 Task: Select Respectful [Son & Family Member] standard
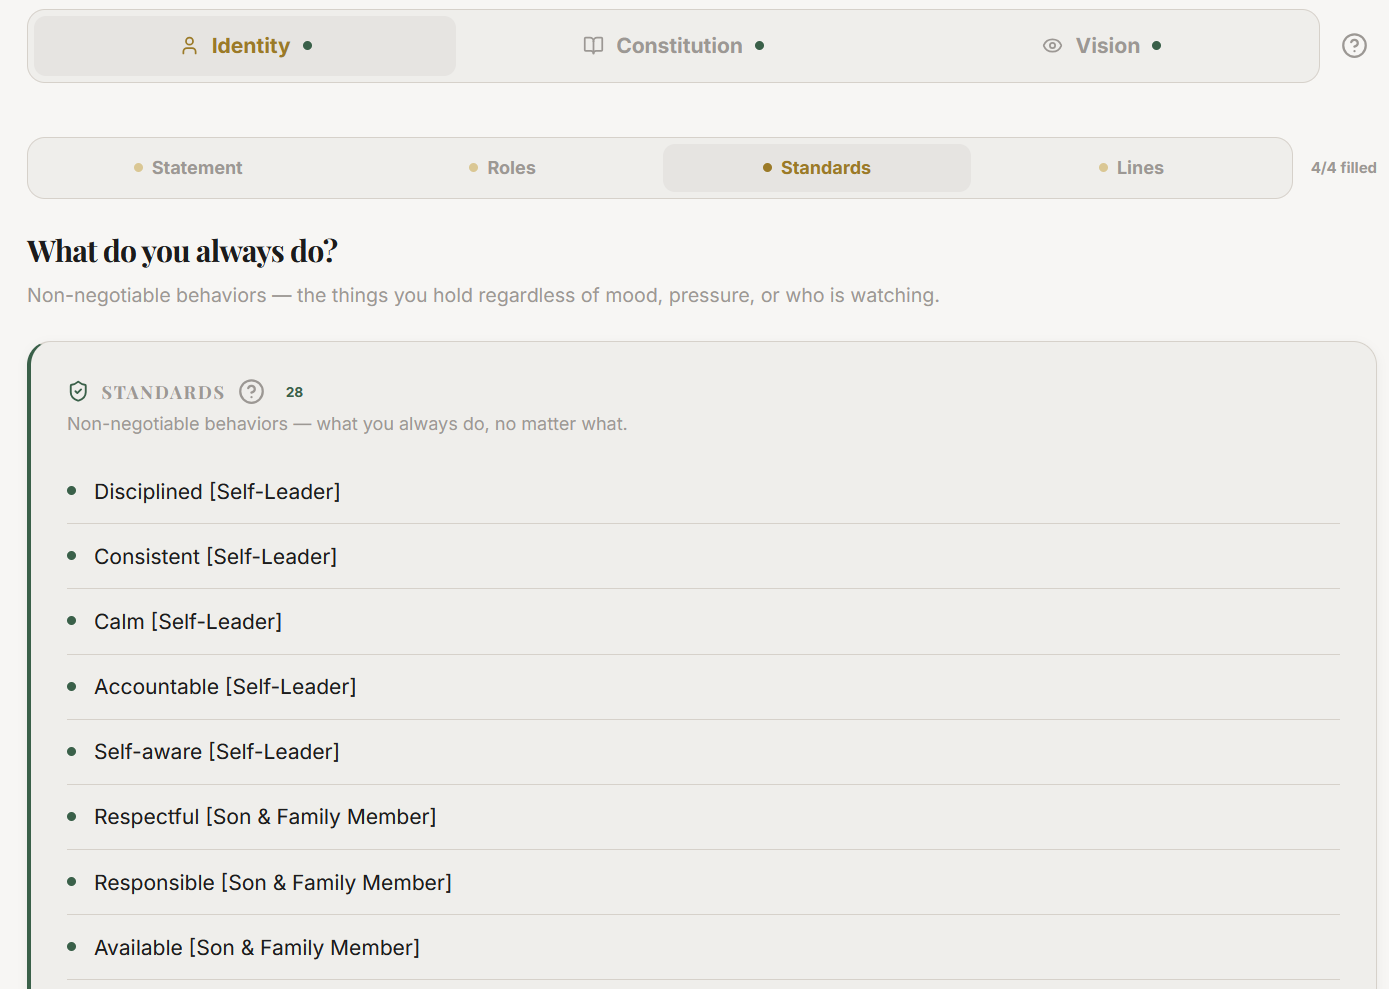(x=703, y=817)
